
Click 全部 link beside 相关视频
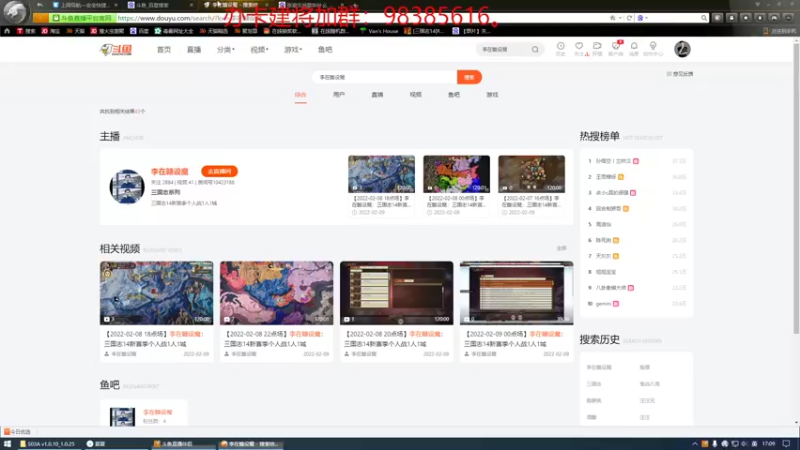coord(561,248)
